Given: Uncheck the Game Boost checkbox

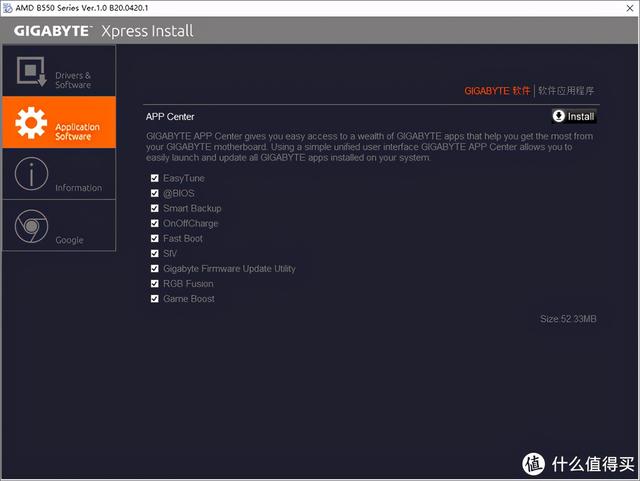Looking at the screenshot, I should (155, 299).
